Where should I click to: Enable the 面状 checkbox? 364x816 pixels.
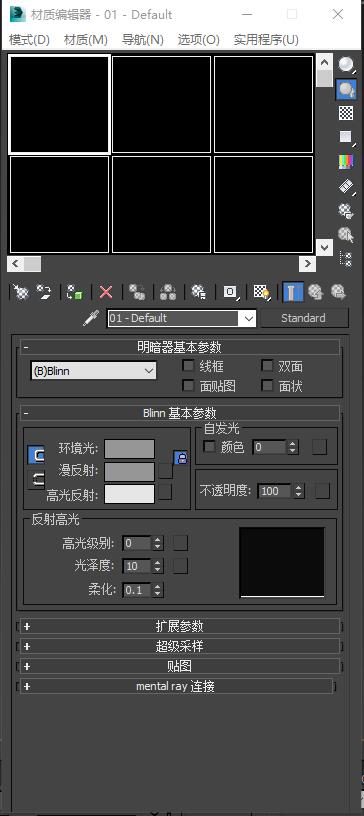coord(267,386)
